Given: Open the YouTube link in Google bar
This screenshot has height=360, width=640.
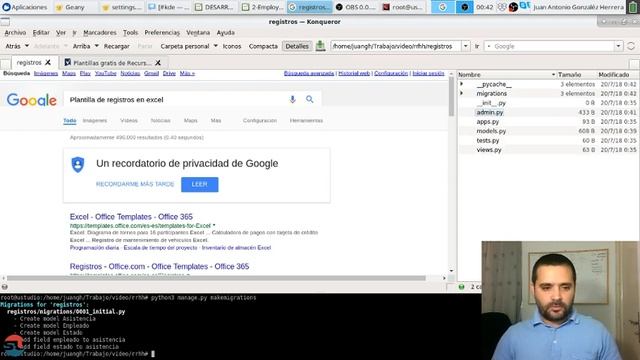Looking at the screenshot, I should [106, 73].
